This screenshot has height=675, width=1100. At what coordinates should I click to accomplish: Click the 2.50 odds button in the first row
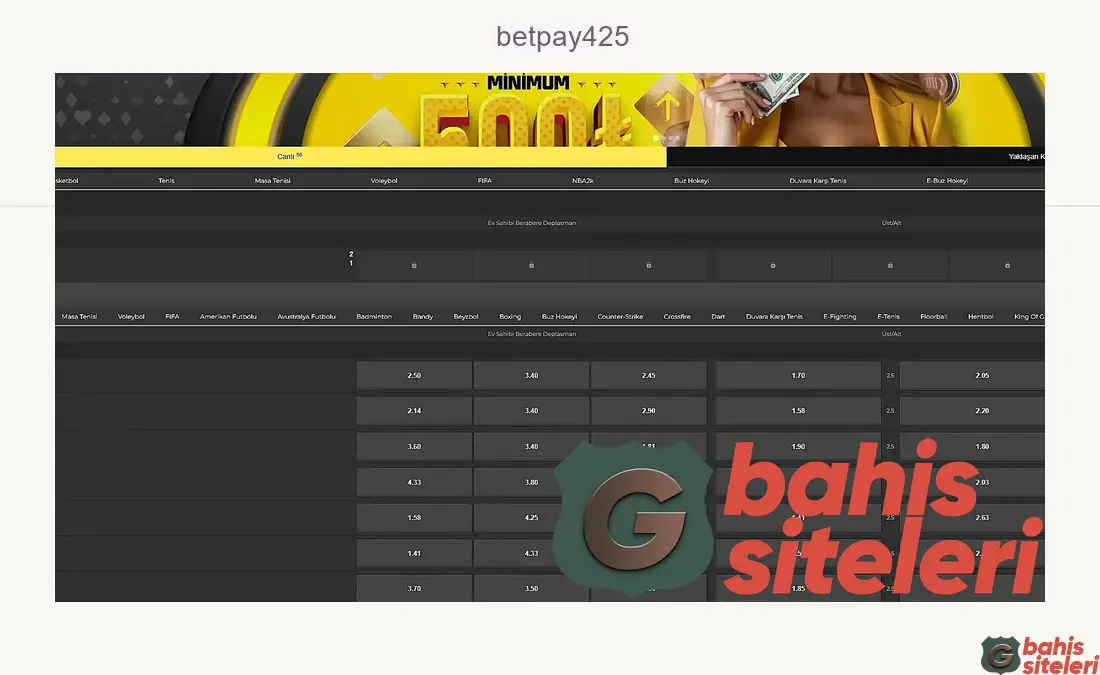(x=414, y=374)
